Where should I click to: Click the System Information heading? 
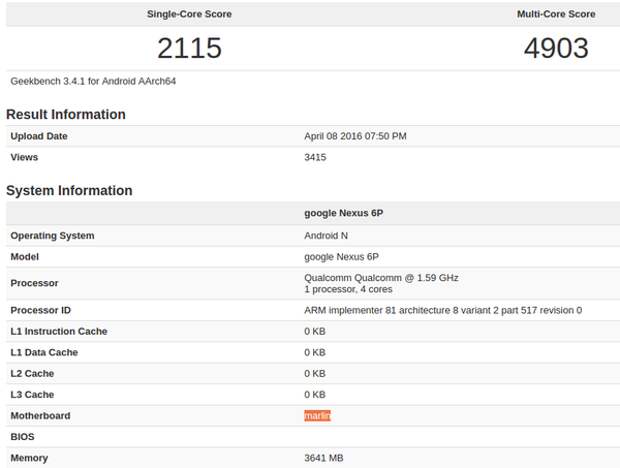point(69,191)
